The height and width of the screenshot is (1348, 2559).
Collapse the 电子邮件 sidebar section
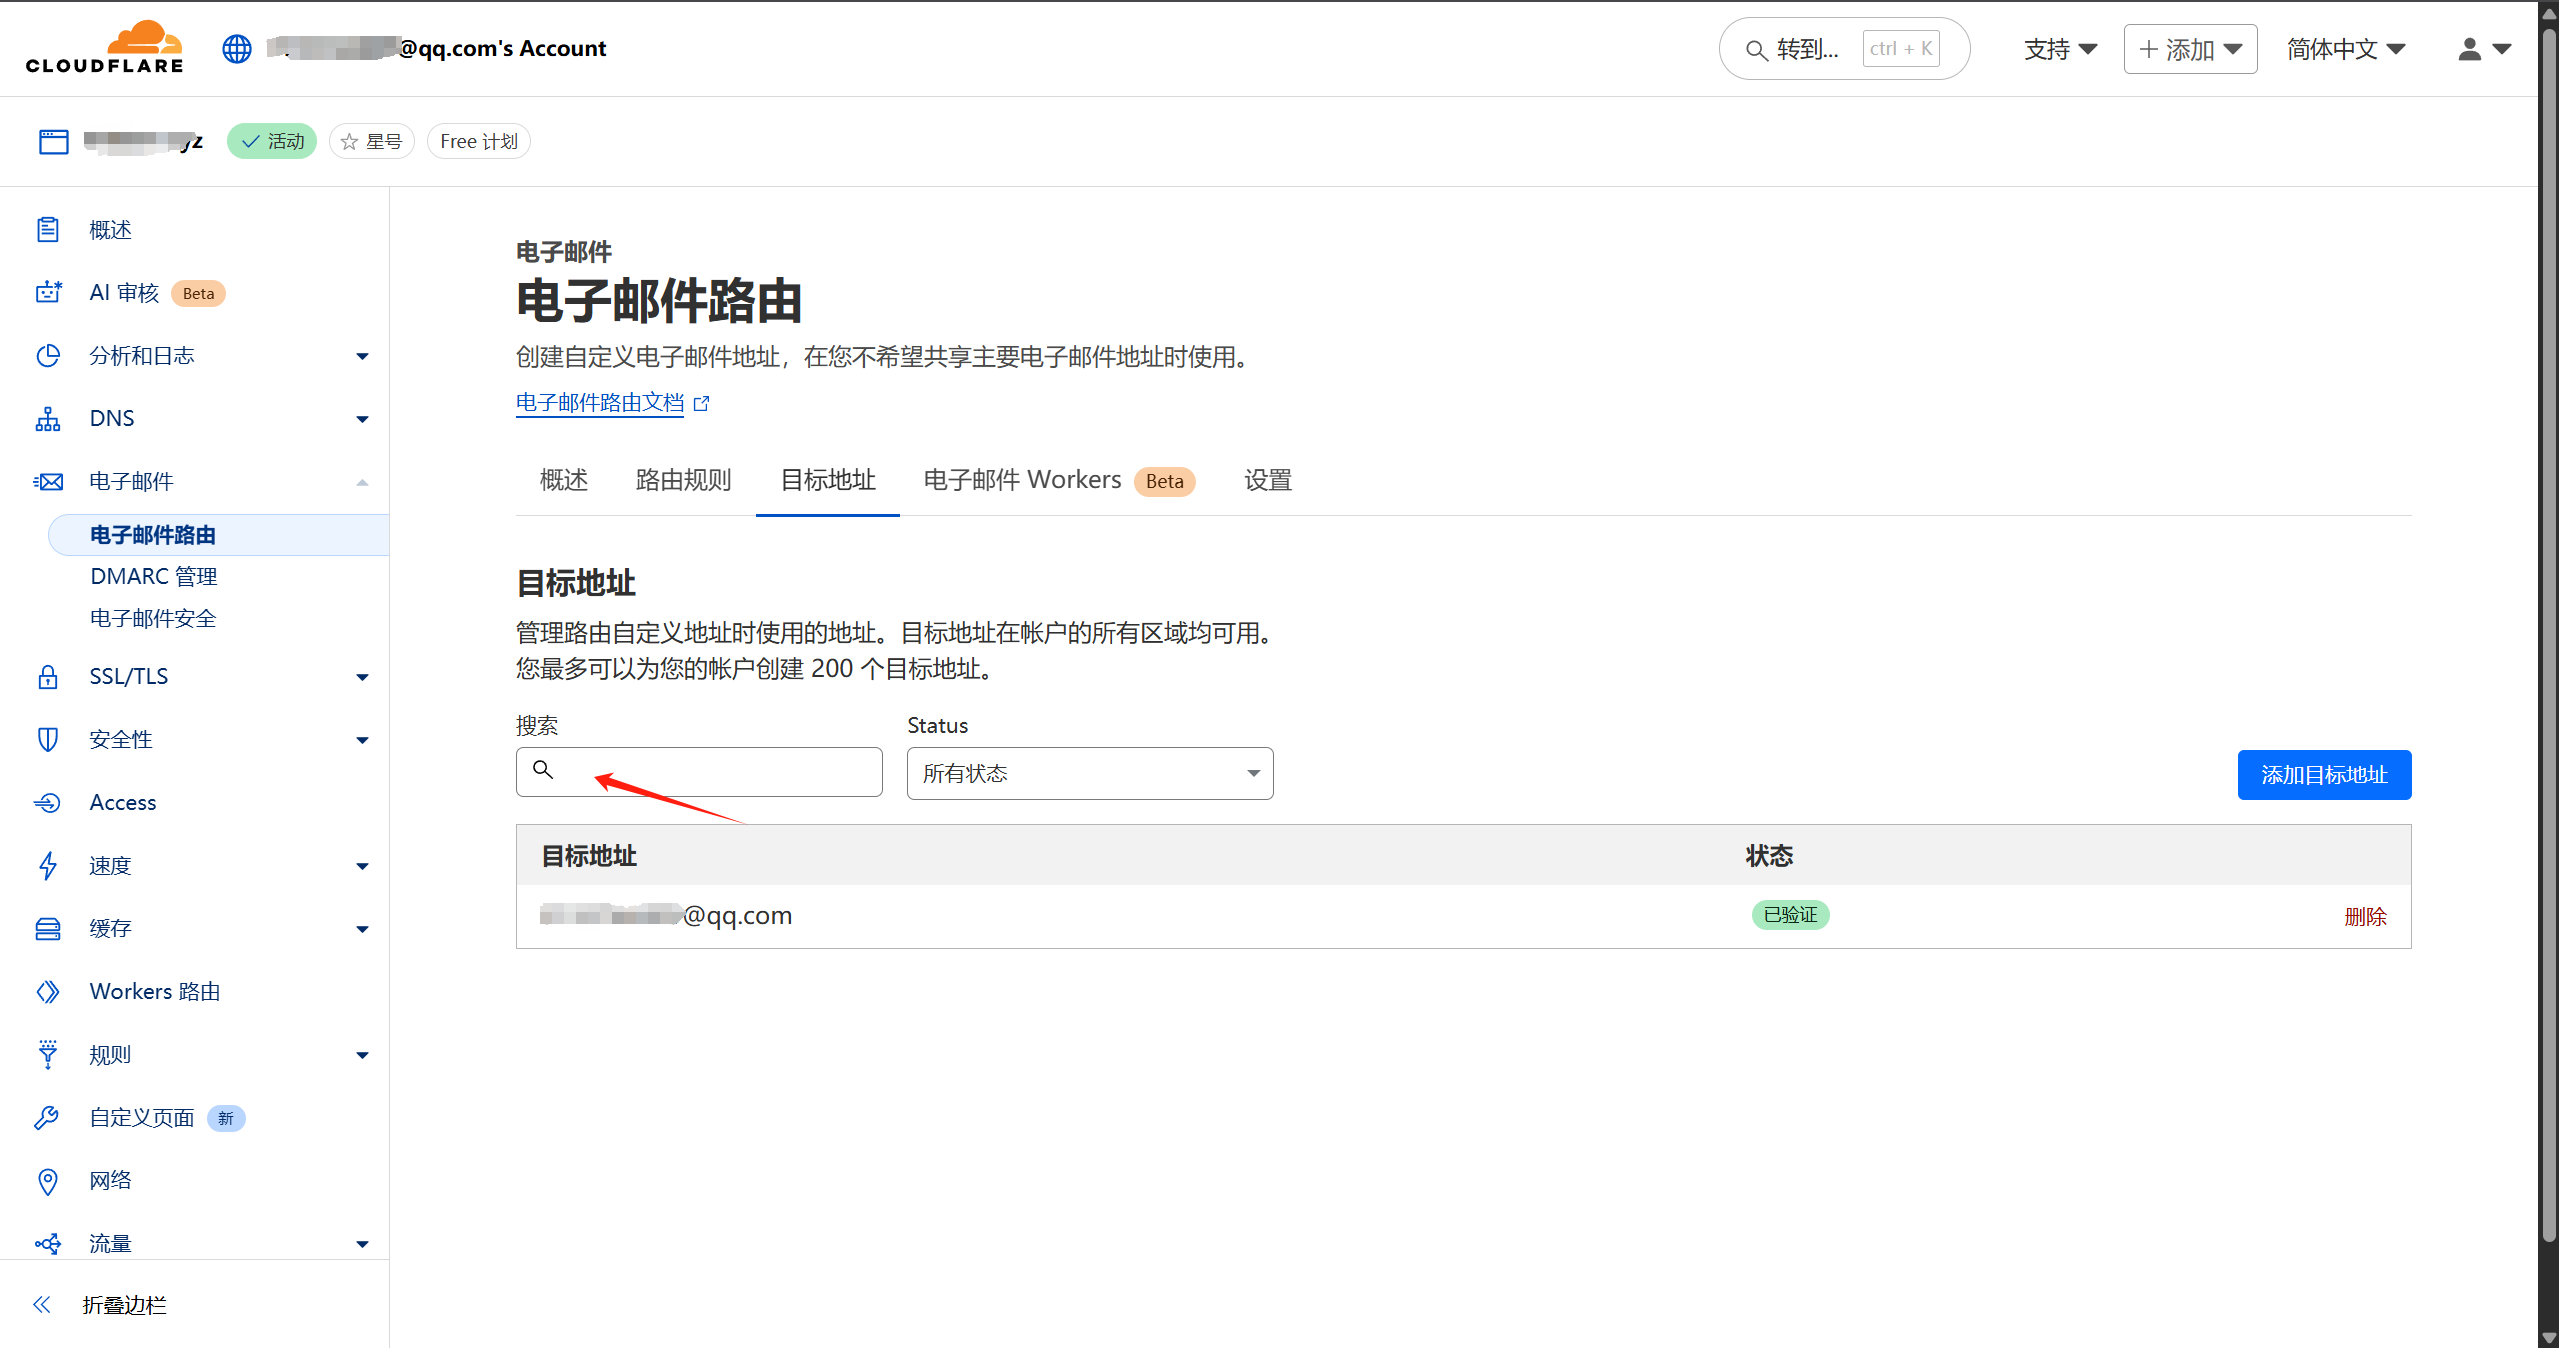click(x=362, y=482)
